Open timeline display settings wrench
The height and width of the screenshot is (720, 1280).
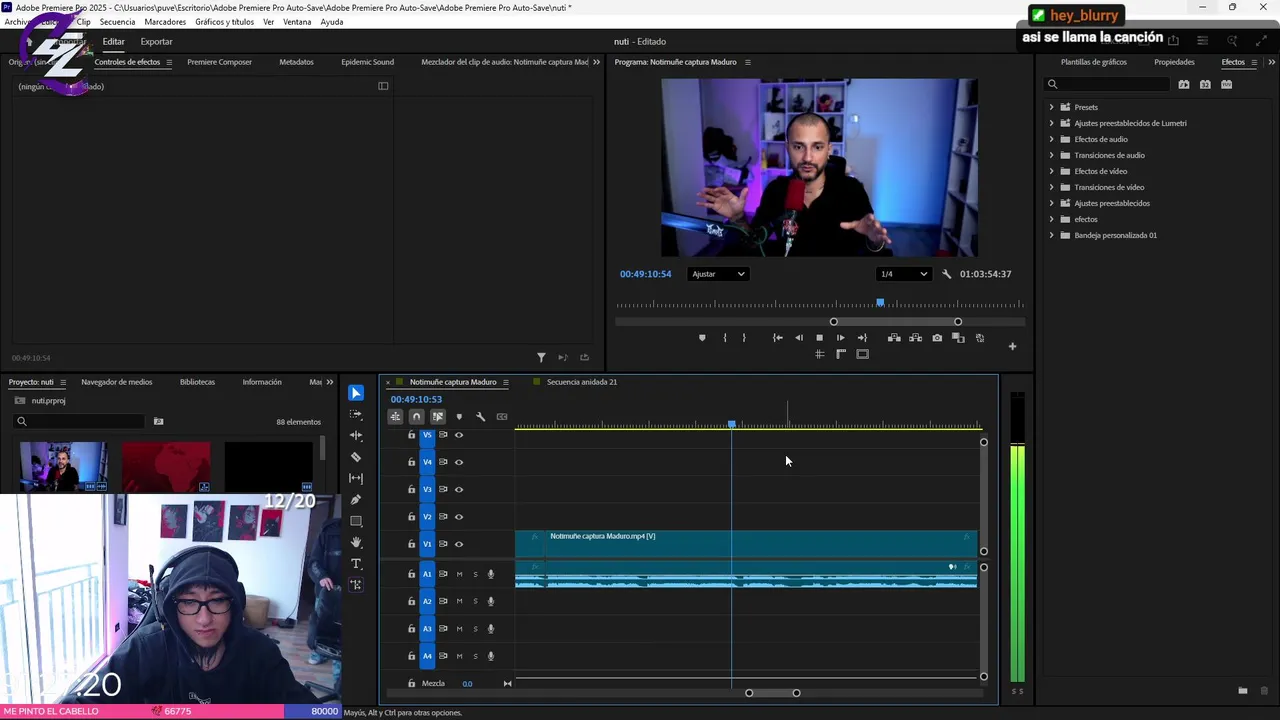[480, 417]
